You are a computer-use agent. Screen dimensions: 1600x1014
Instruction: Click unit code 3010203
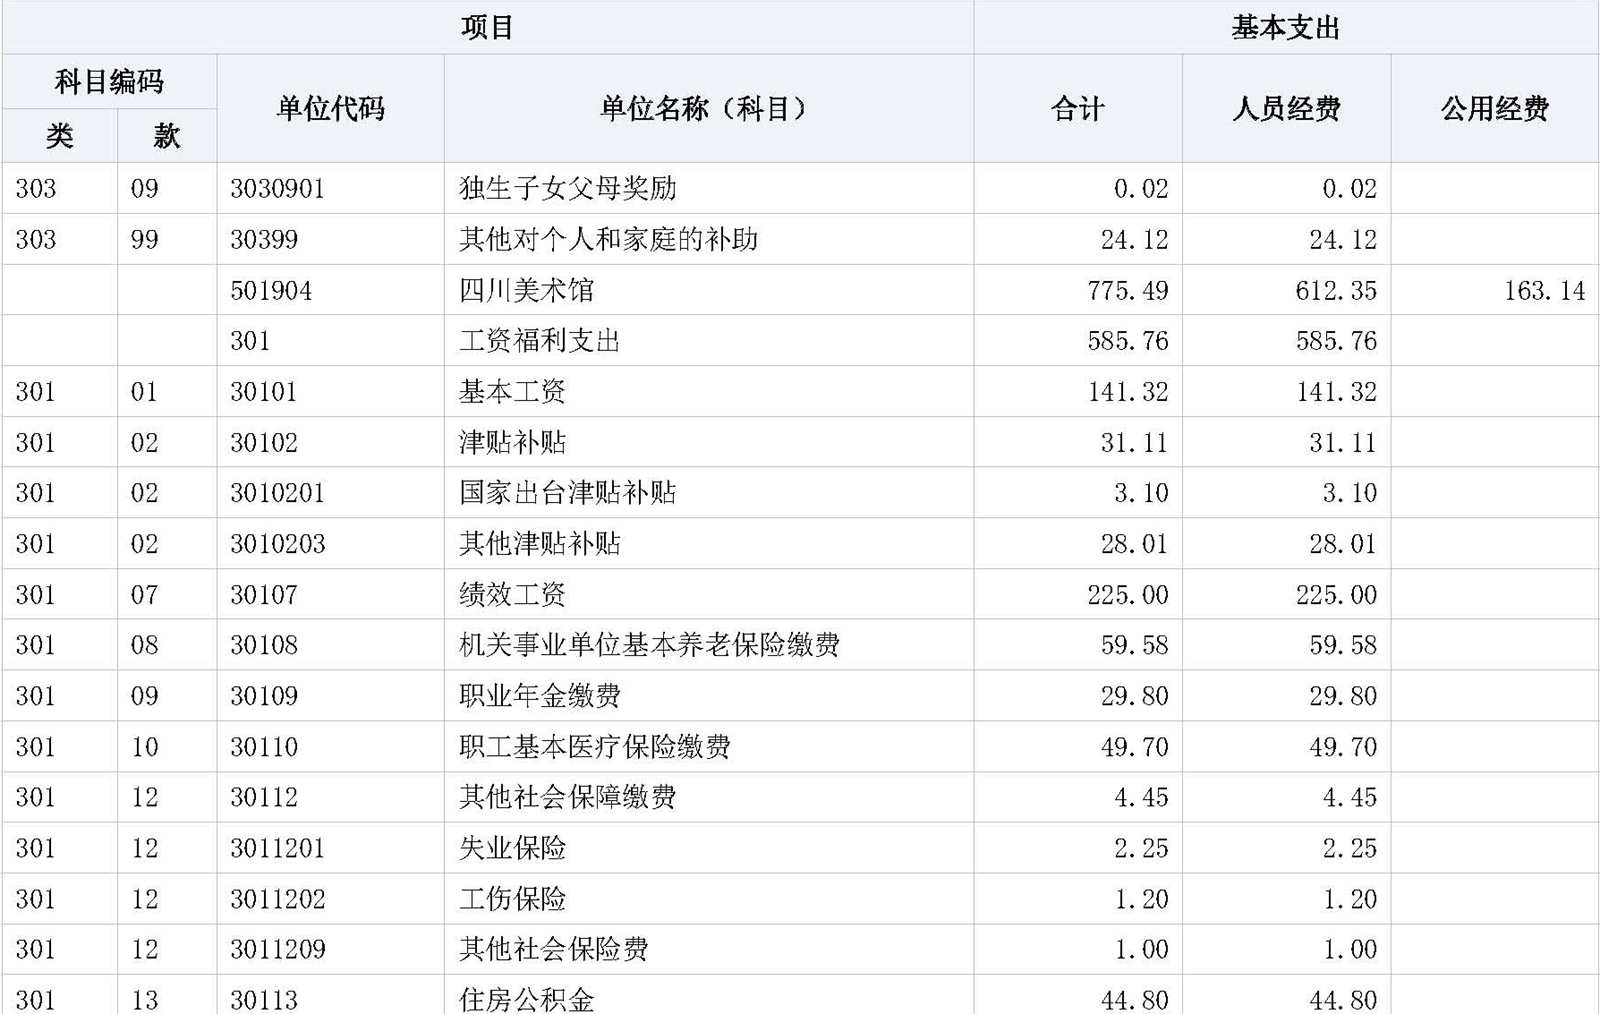point(278,544)
